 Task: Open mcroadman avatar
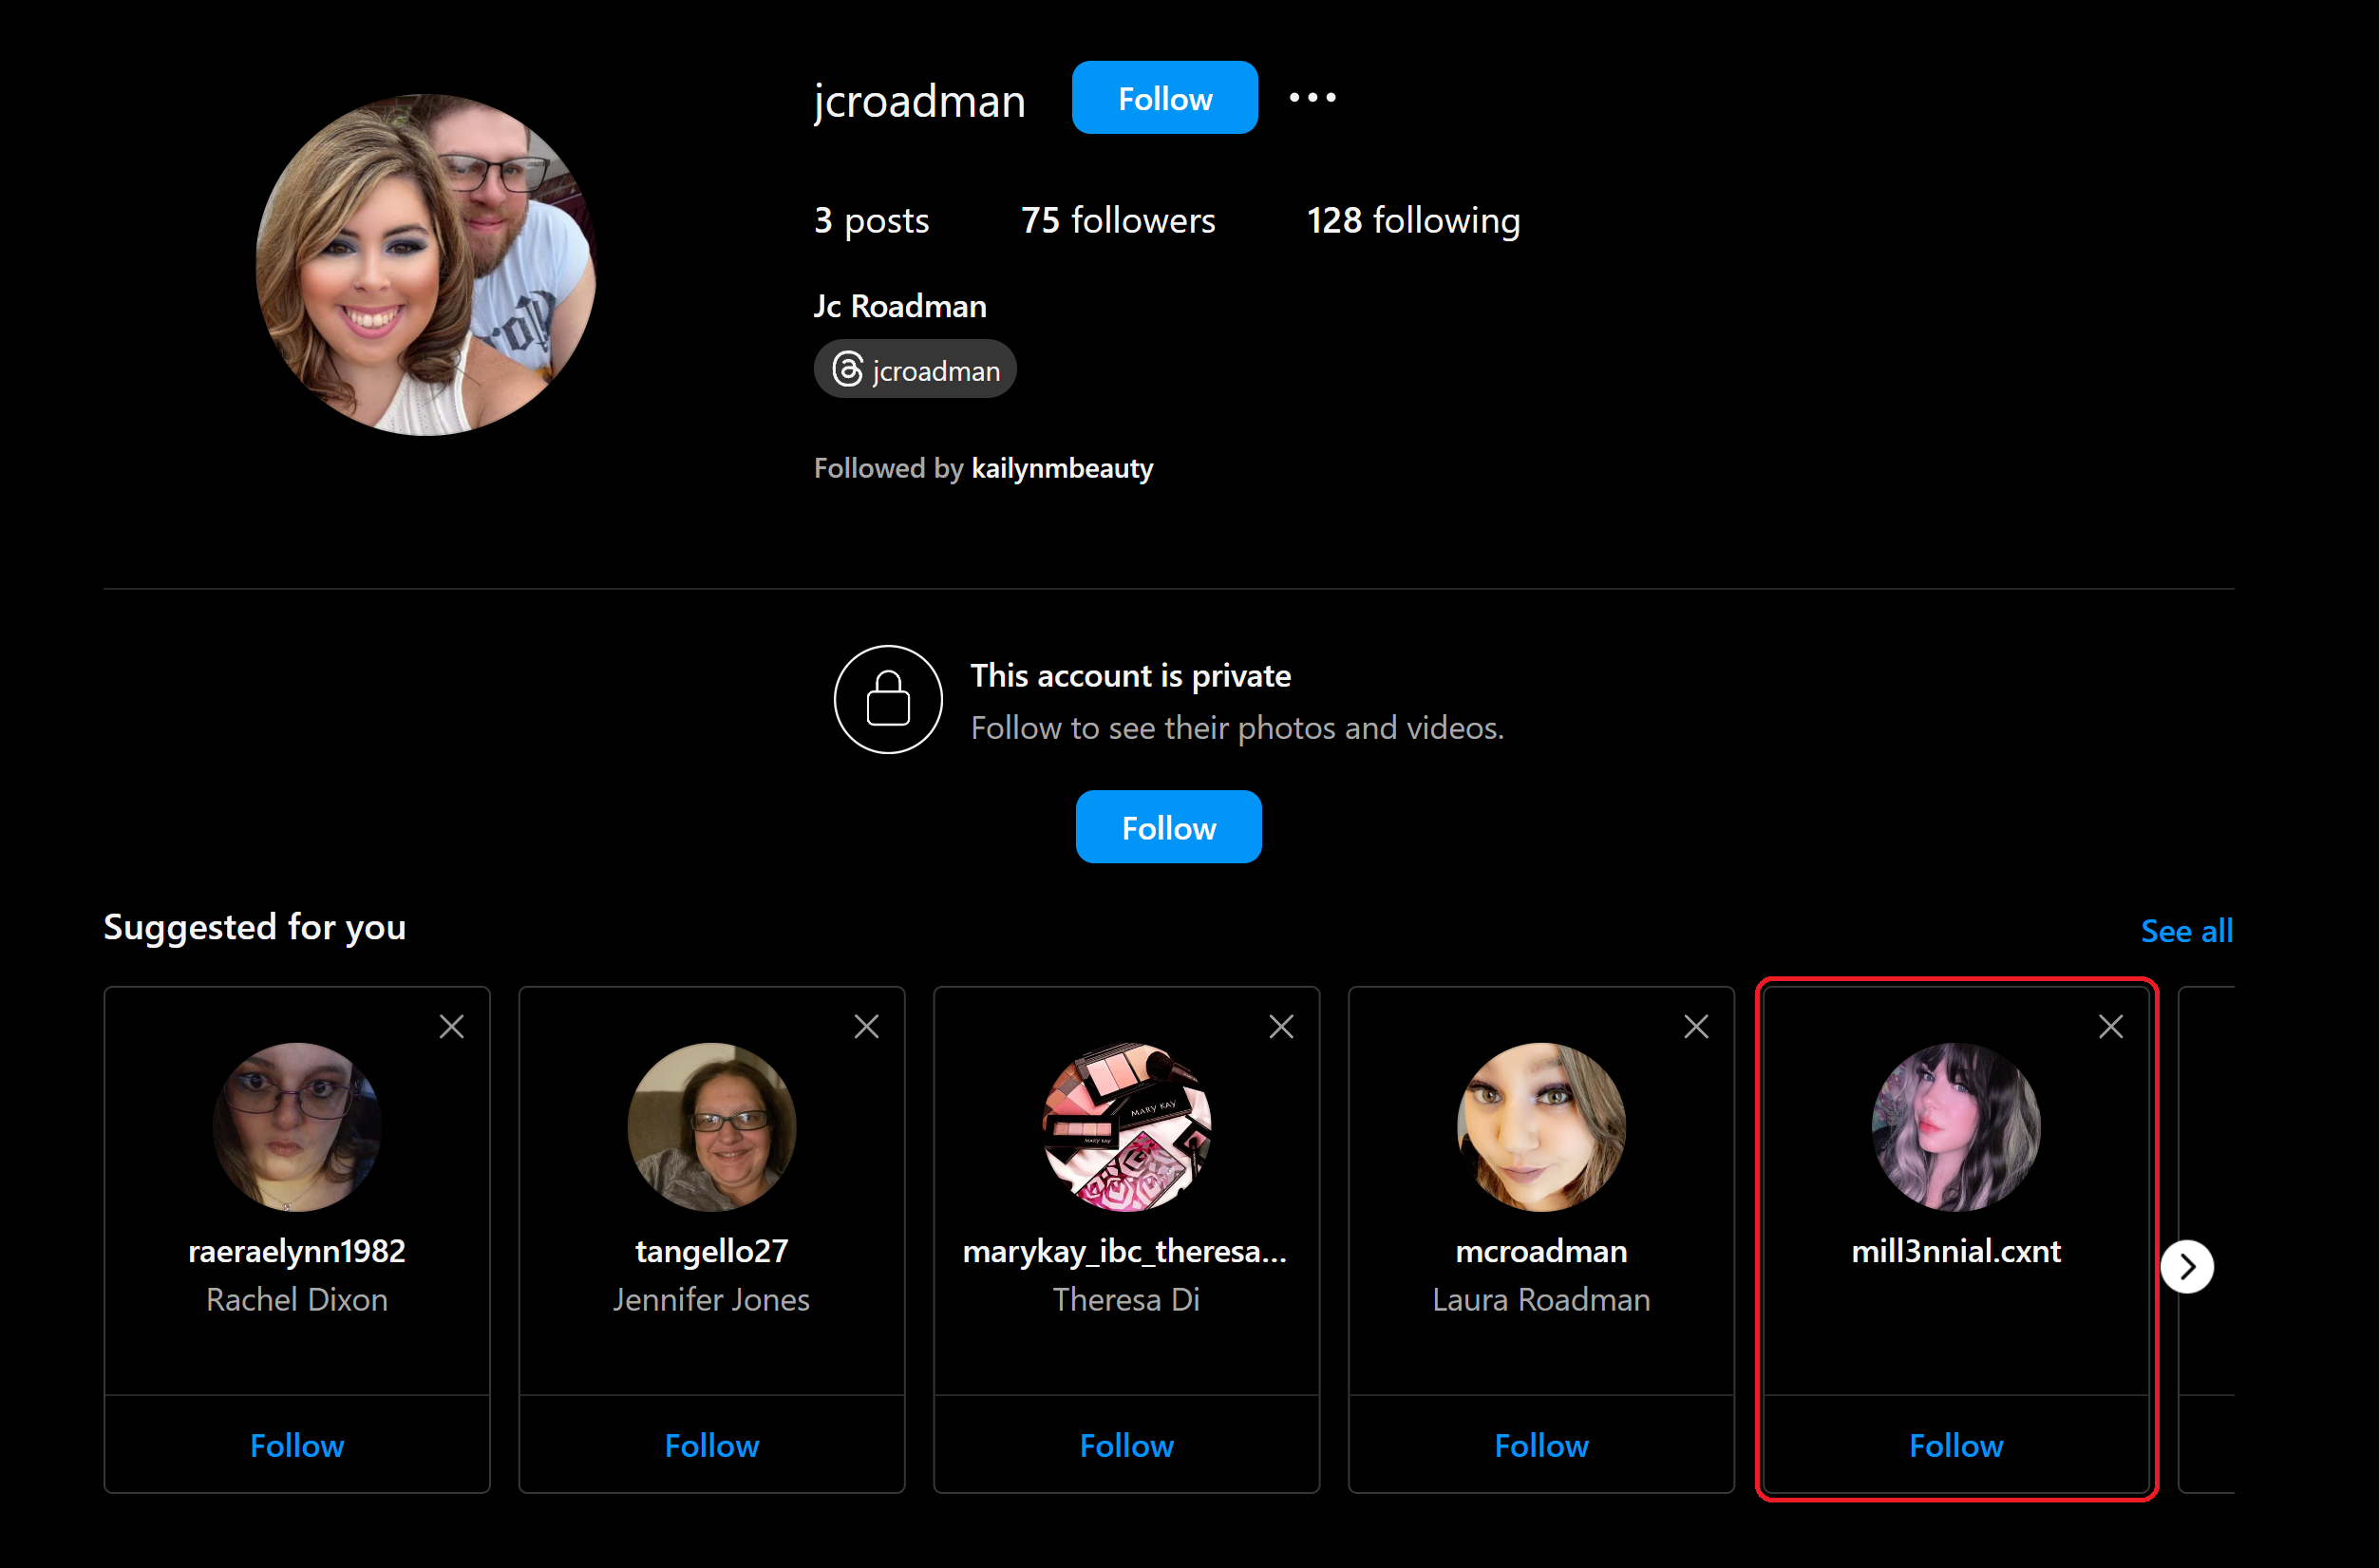pos(1541,1127)
